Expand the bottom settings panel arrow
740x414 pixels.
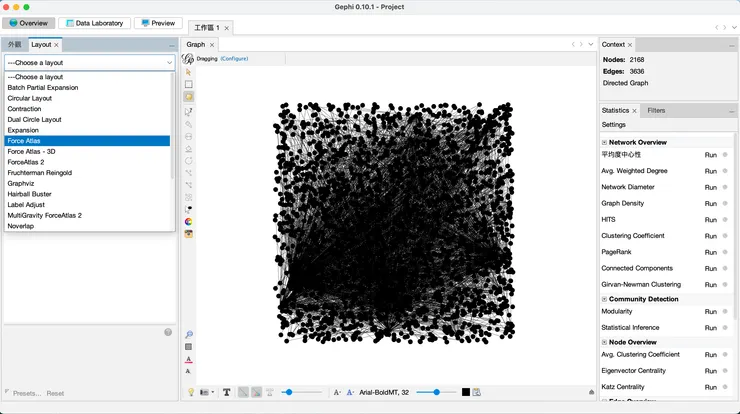coord(591,392)
